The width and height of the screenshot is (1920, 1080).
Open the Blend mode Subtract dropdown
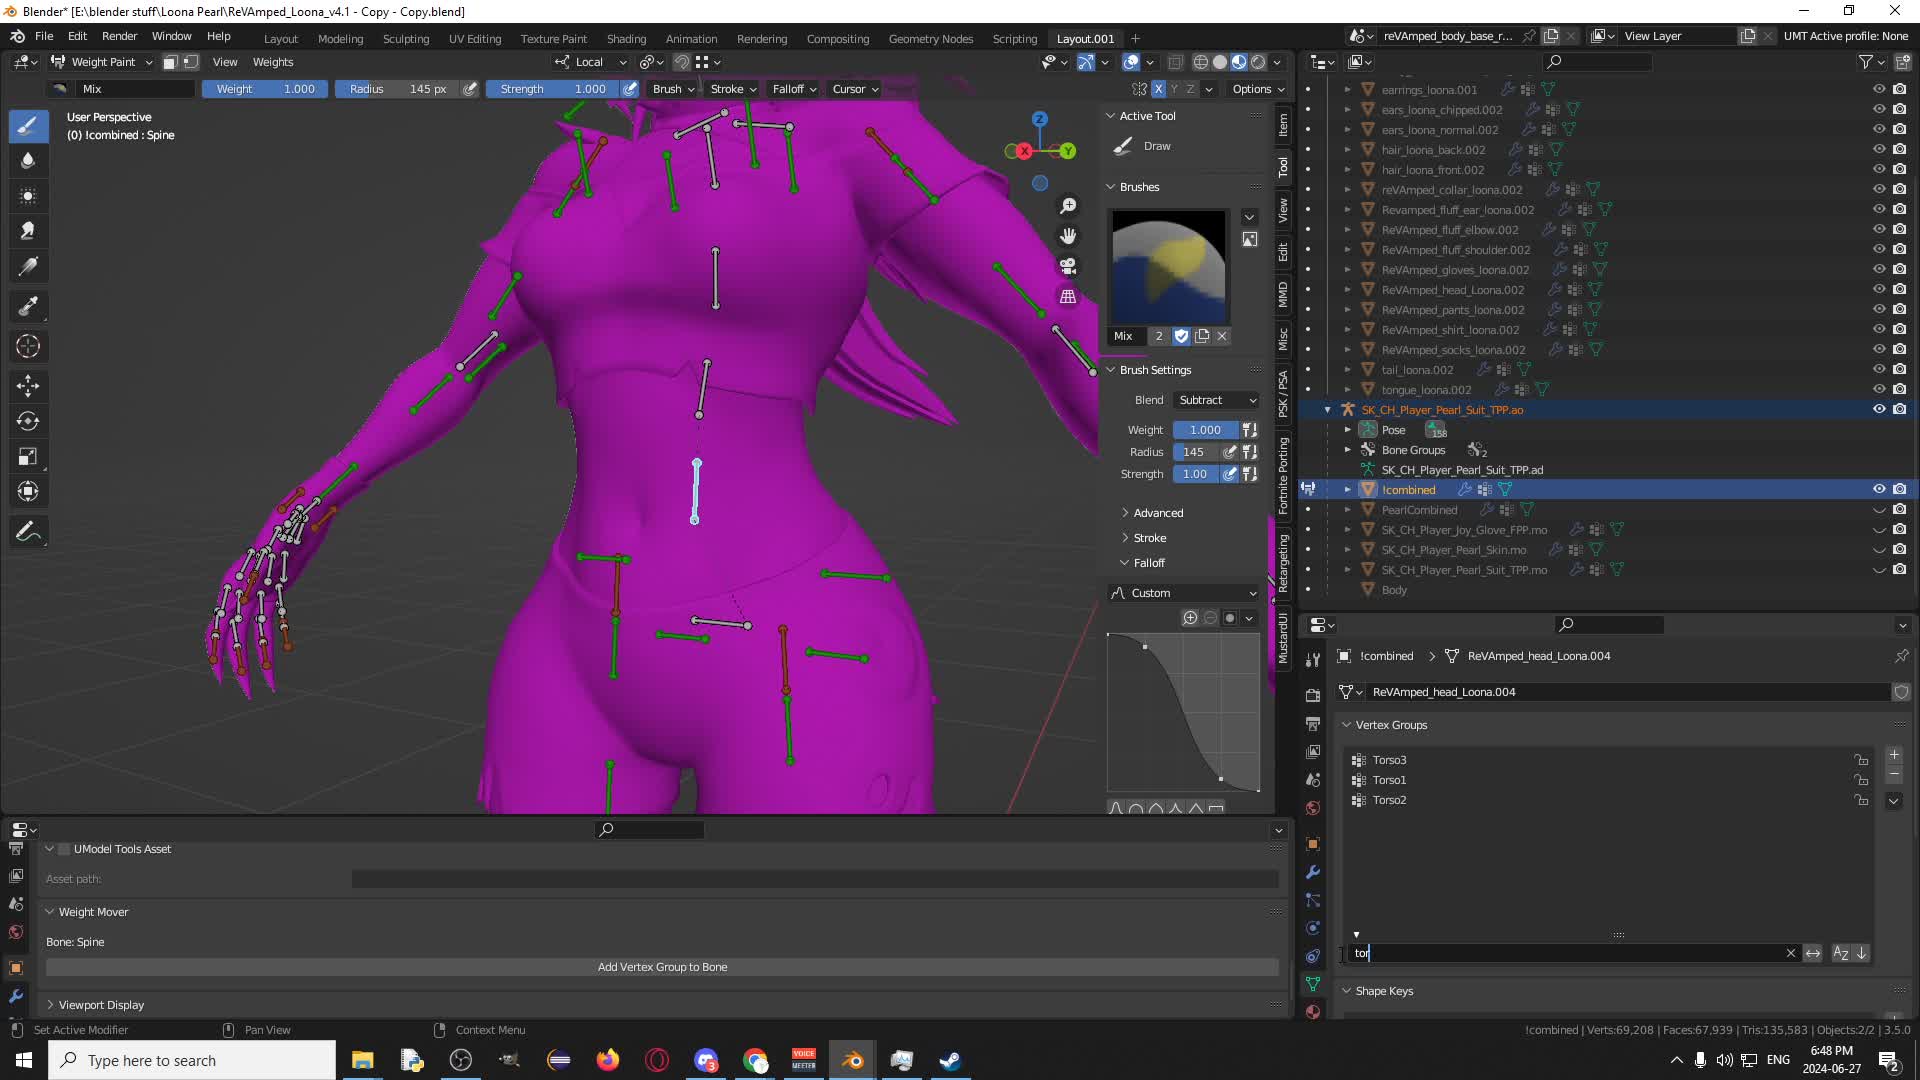(1217, 400)
